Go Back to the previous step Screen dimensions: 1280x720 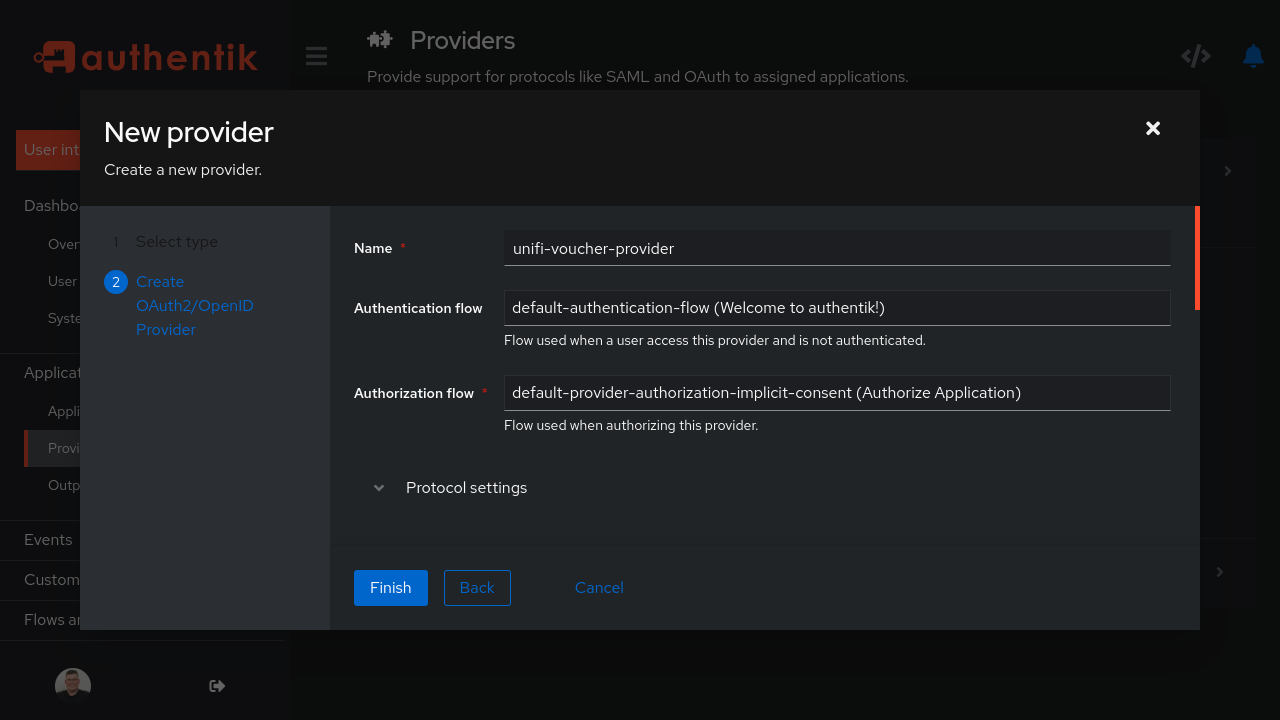point(477,588)
